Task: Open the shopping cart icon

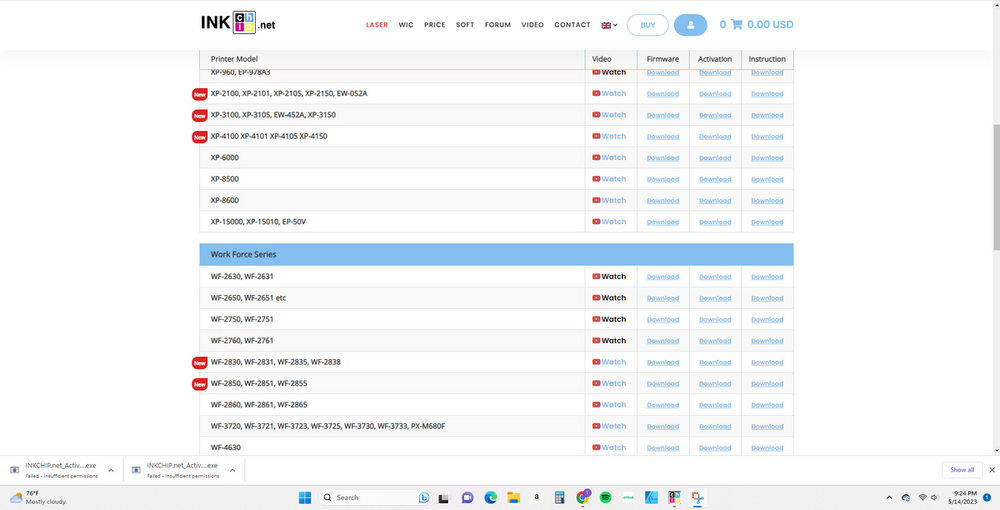Action: pos(737,25)
